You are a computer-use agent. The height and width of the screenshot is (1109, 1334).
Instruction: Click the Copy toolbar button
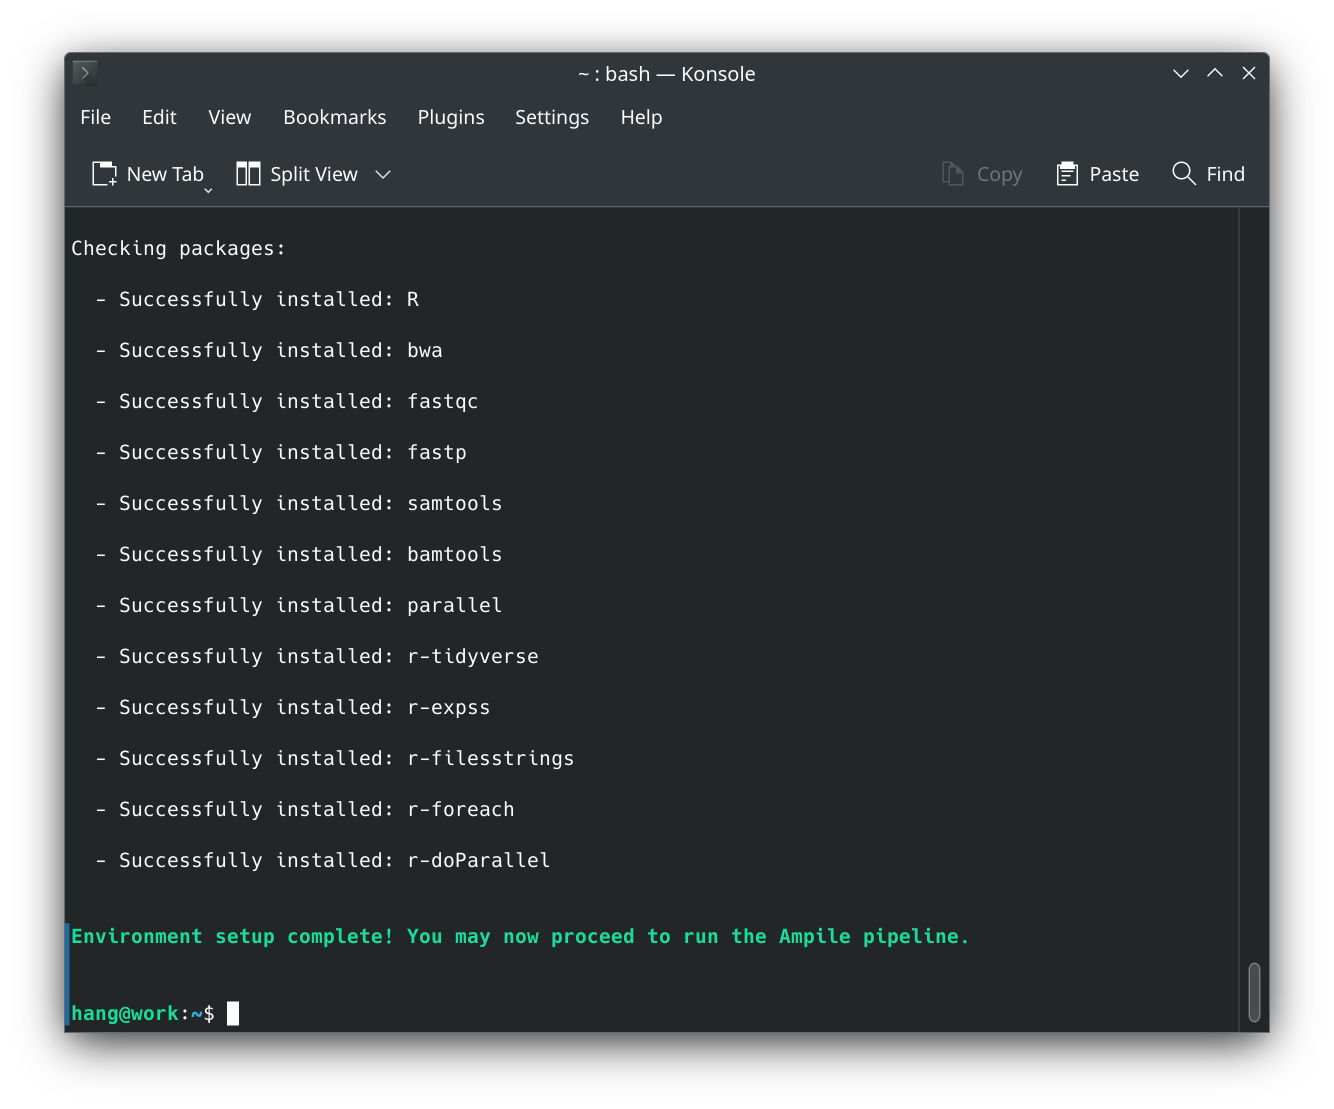click(982, 174)
